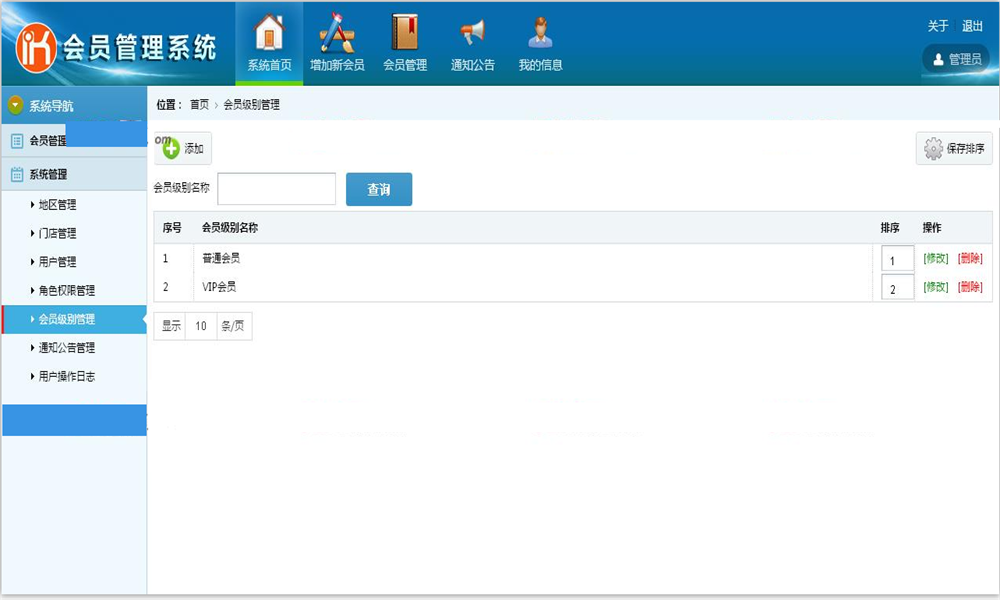The width and height of the screenshot is (1000, 600).
Task: Click the gear icon for 保存排序
Action: click(x=933, y=149)
